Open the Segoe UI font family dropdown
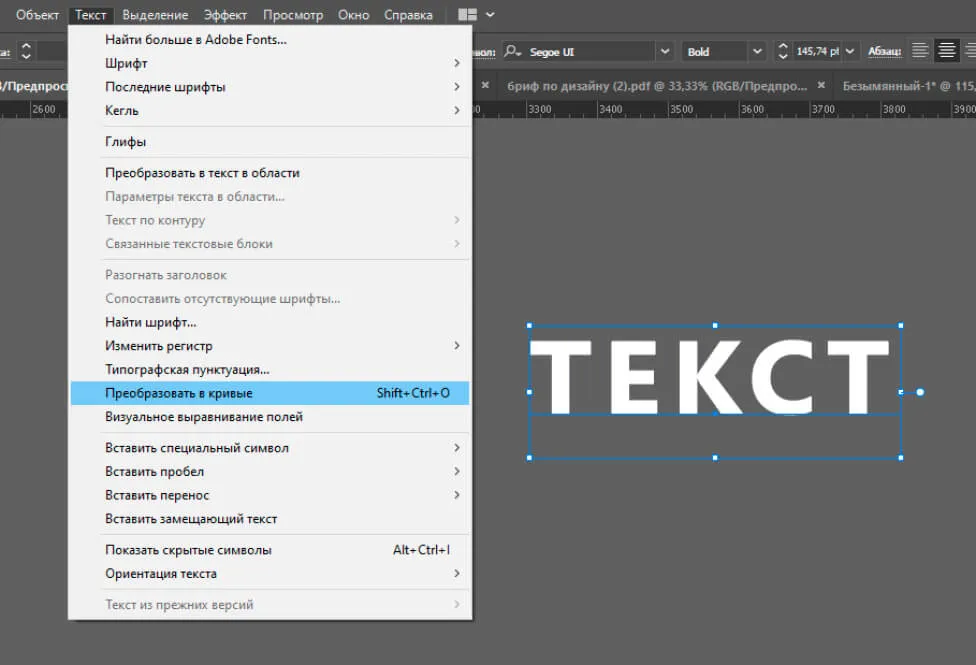 (665, 51)
